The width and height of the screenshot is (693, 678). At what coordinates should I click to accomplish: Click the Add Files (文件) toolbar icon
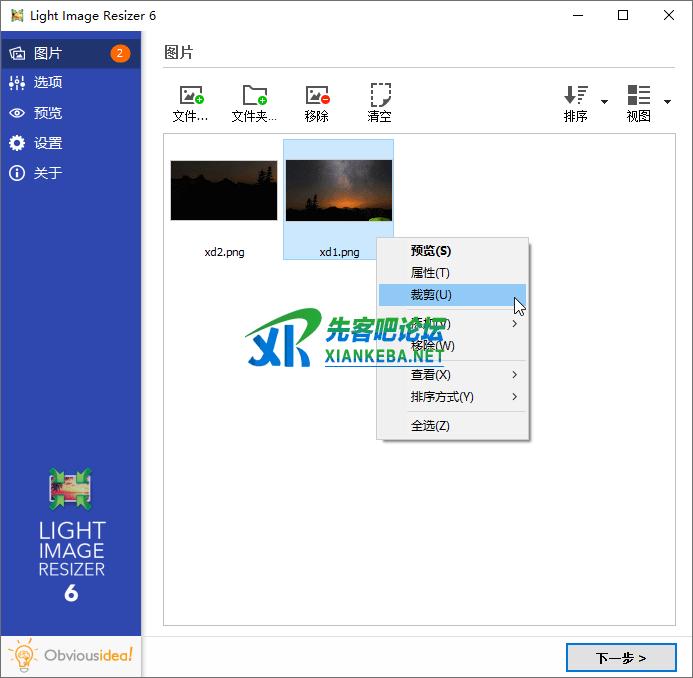(190, 103)
